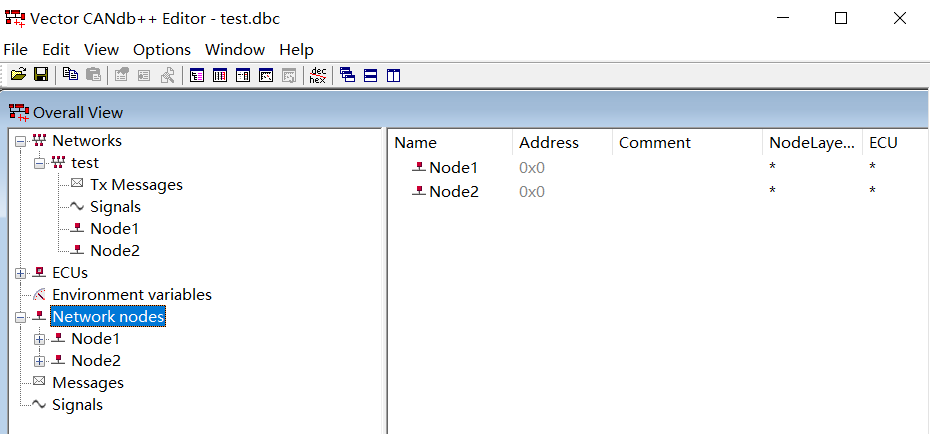Select the highlighted Network nodes item
This screenshot has height=434, width=930.
tap(108, 317)
